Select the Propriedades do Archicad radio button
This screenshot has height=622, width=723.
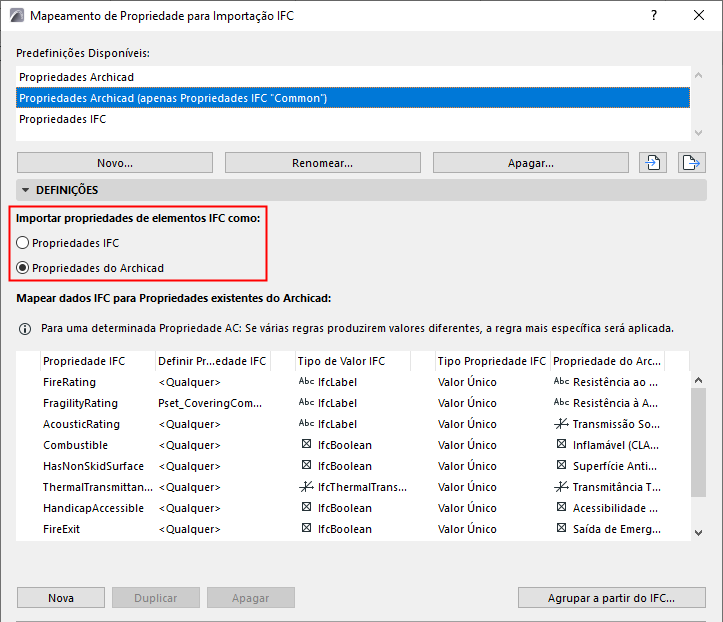tap(23, 268)
